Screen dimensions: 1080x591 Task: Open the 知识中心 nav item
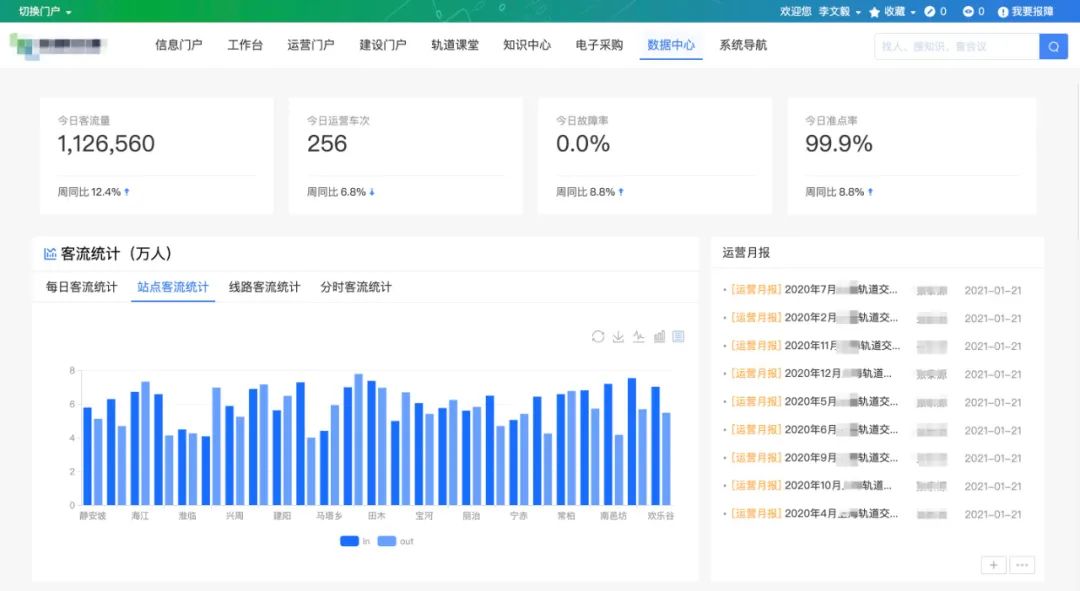527,45
